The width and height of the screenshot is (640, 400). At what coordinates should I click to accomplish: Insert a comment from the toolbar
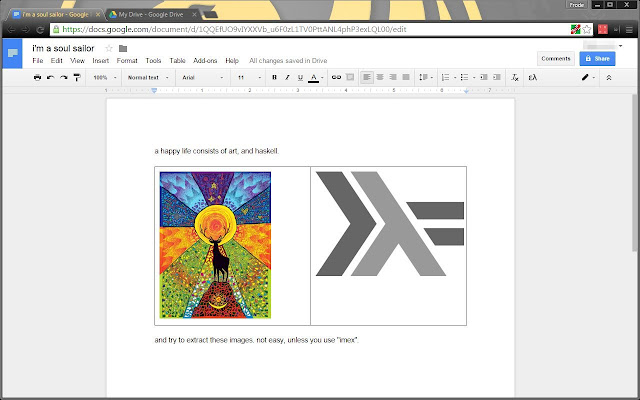coord(350,77)
